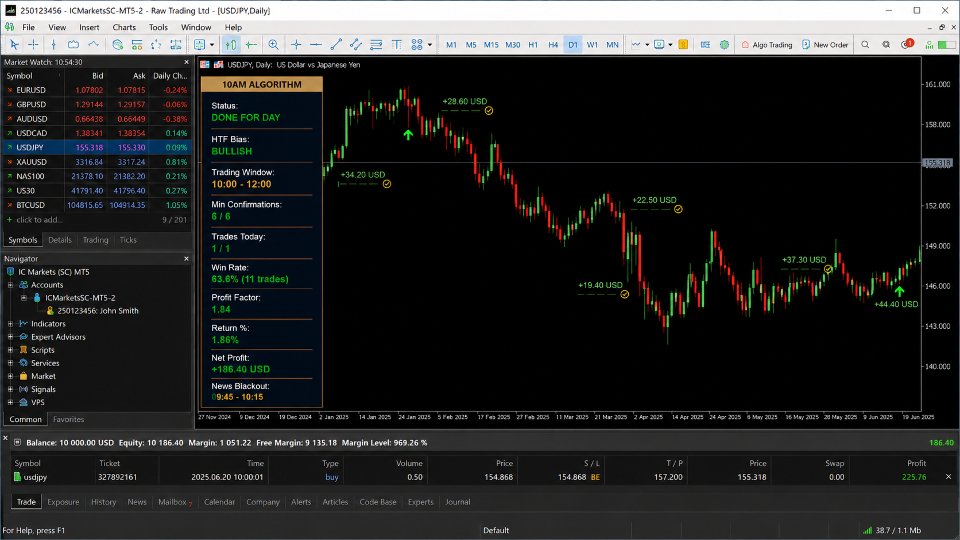
Task: Select the Fibonacci retracement tool
Action: point(376,45)
